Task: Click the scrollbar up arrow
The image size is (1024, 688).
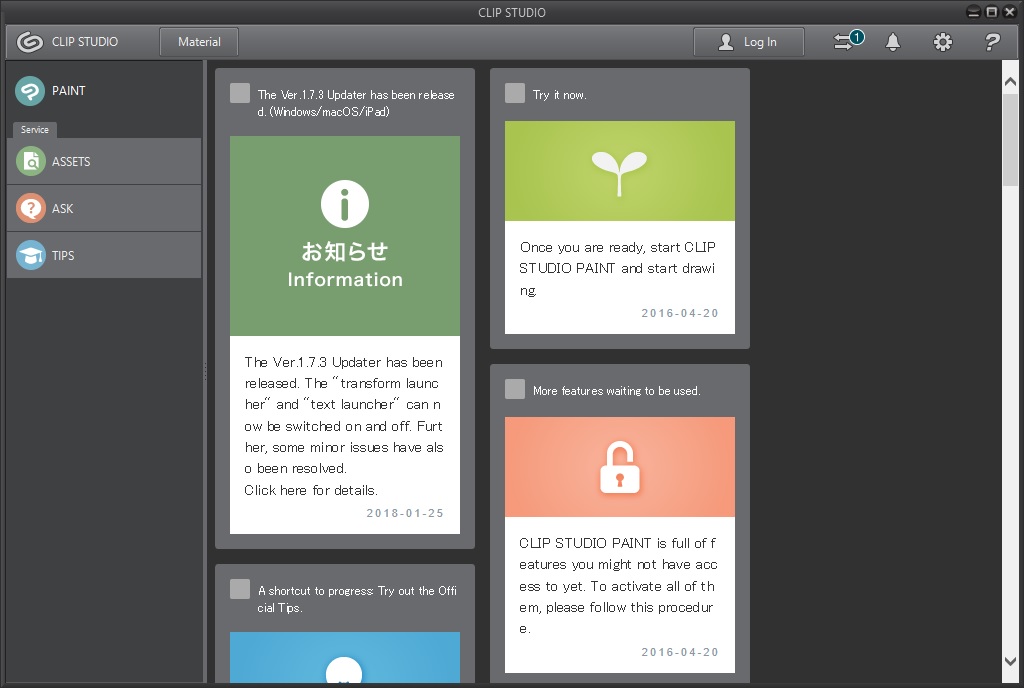Action: tap(1010, 82)
